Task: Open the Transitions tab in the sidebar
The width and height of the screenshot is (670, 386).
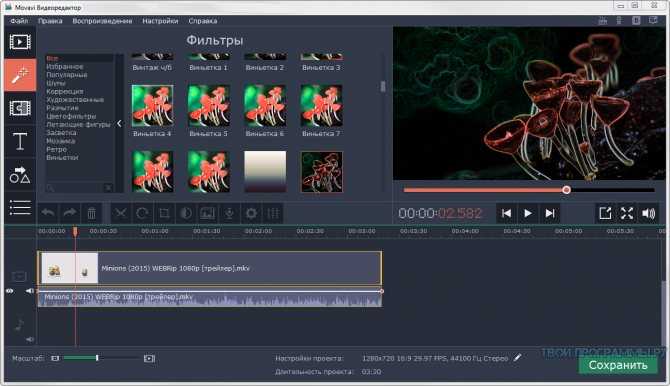Action: point(20,108)
